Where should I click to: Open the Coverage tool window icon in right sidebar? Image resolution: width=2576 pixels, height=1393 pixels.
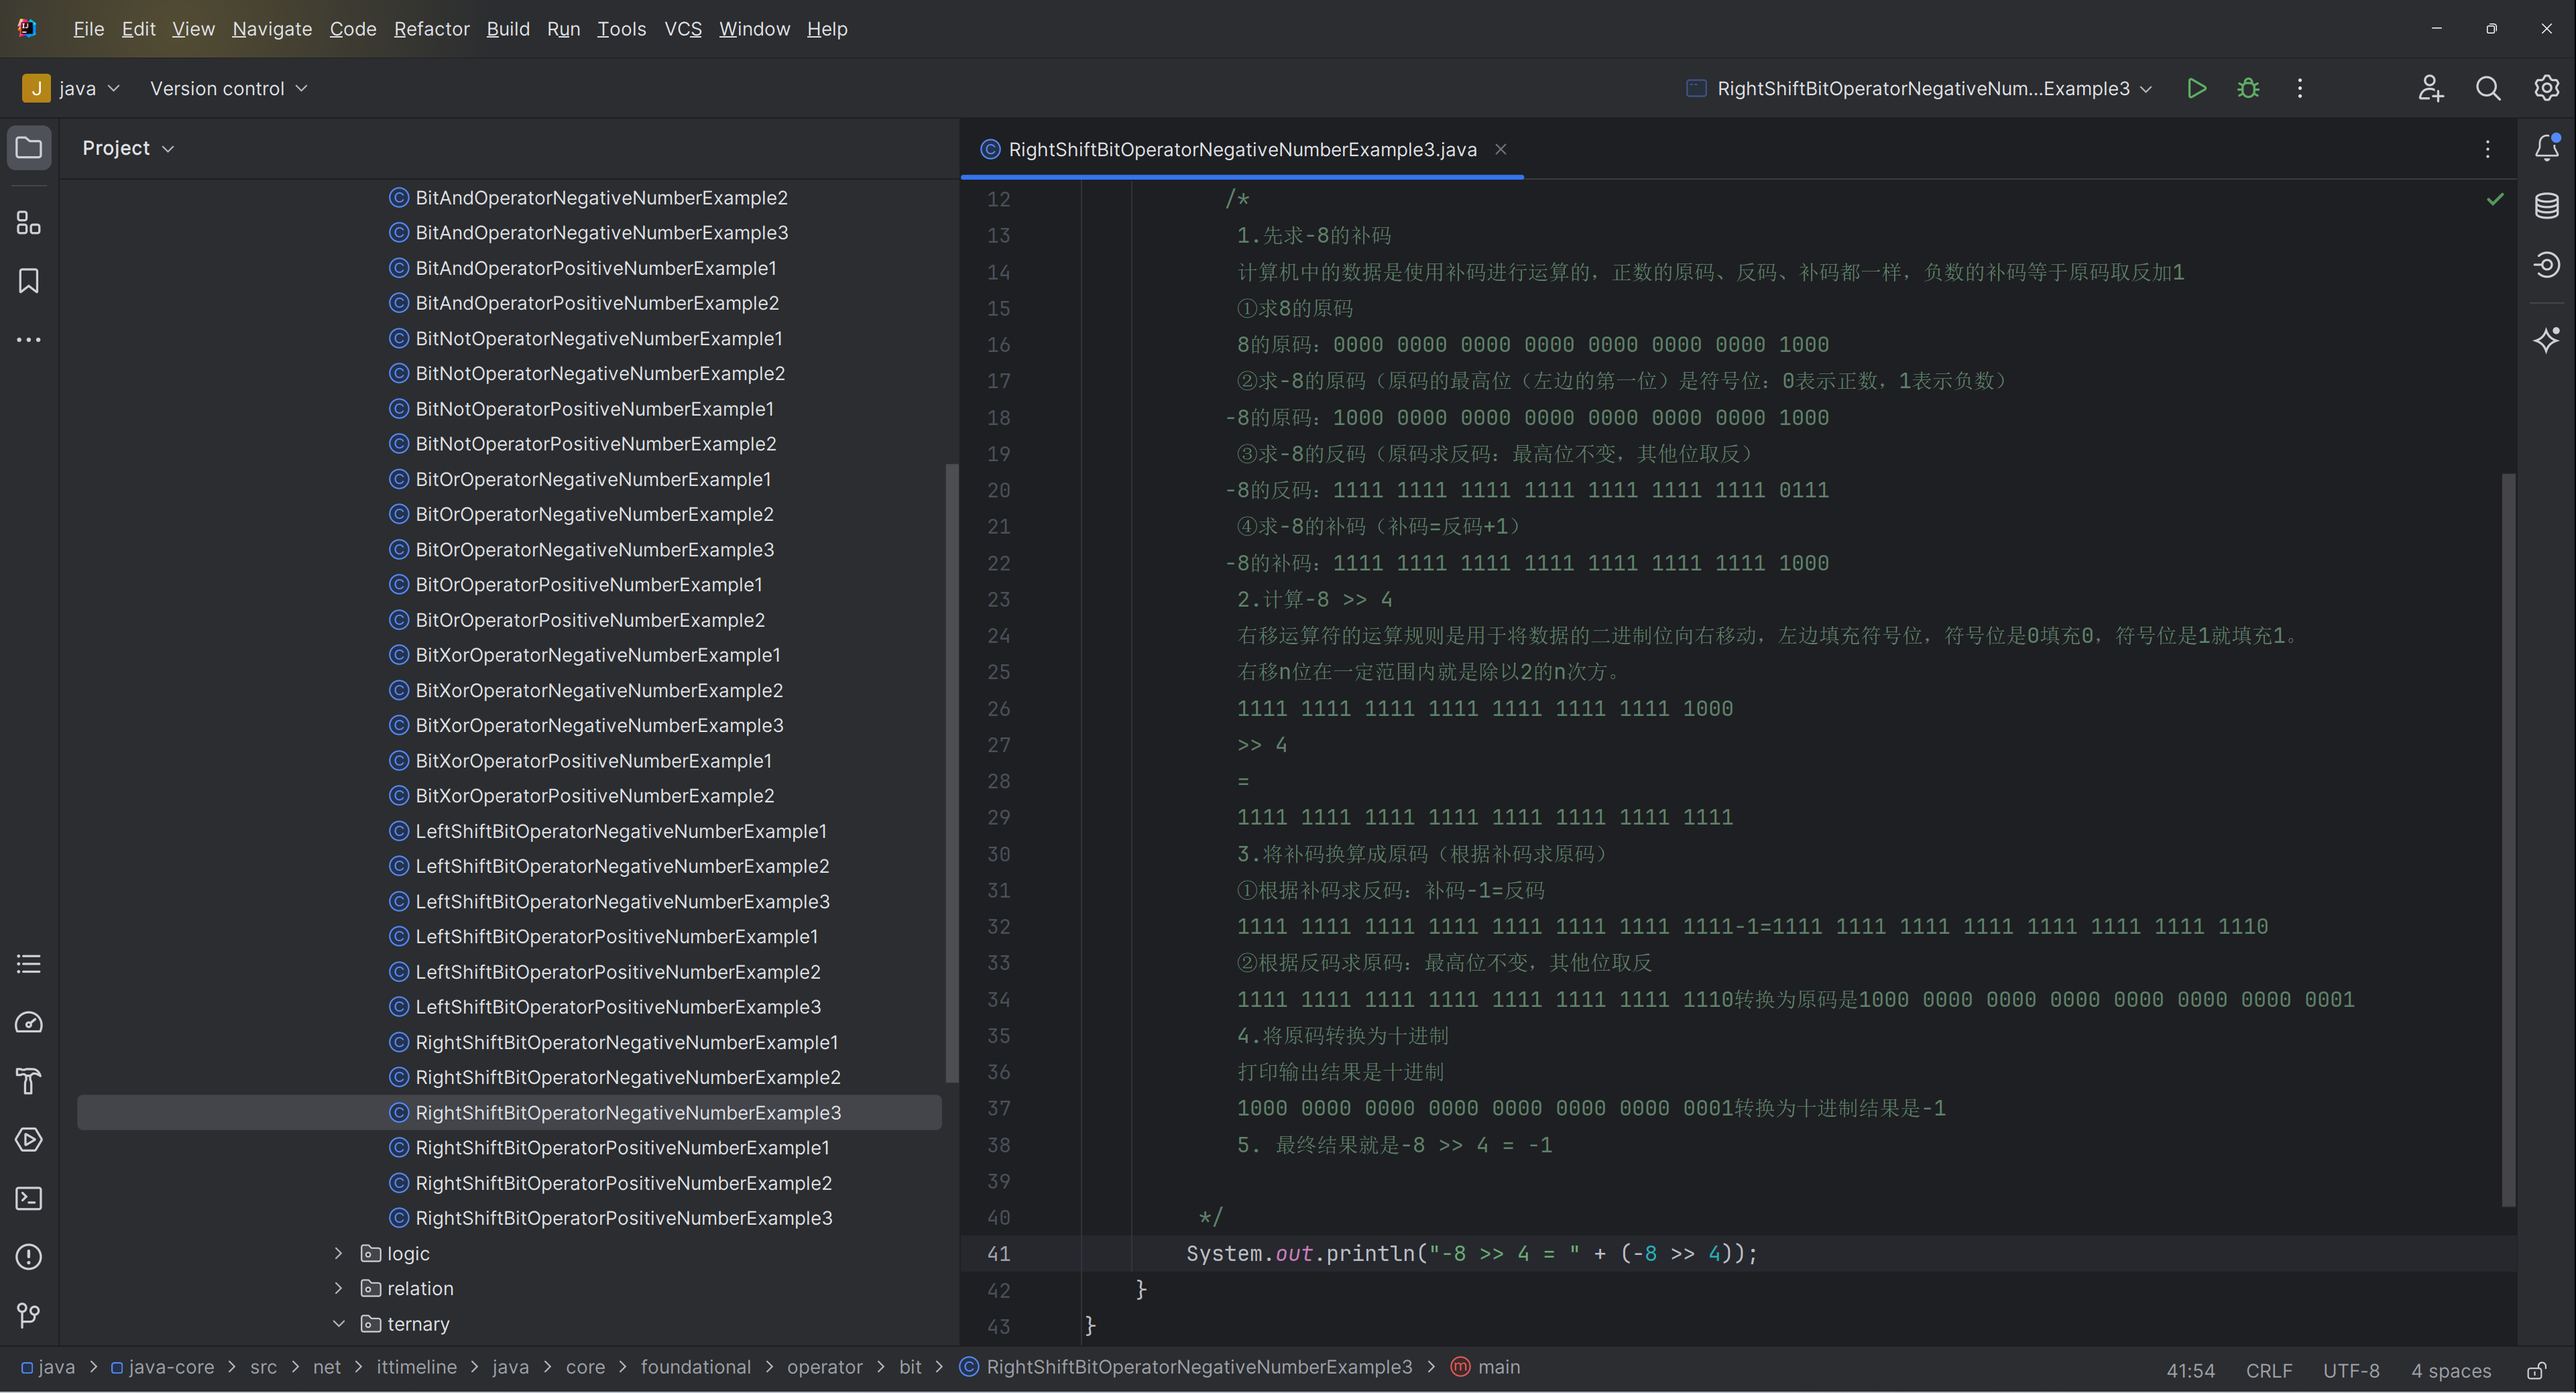2546,264
